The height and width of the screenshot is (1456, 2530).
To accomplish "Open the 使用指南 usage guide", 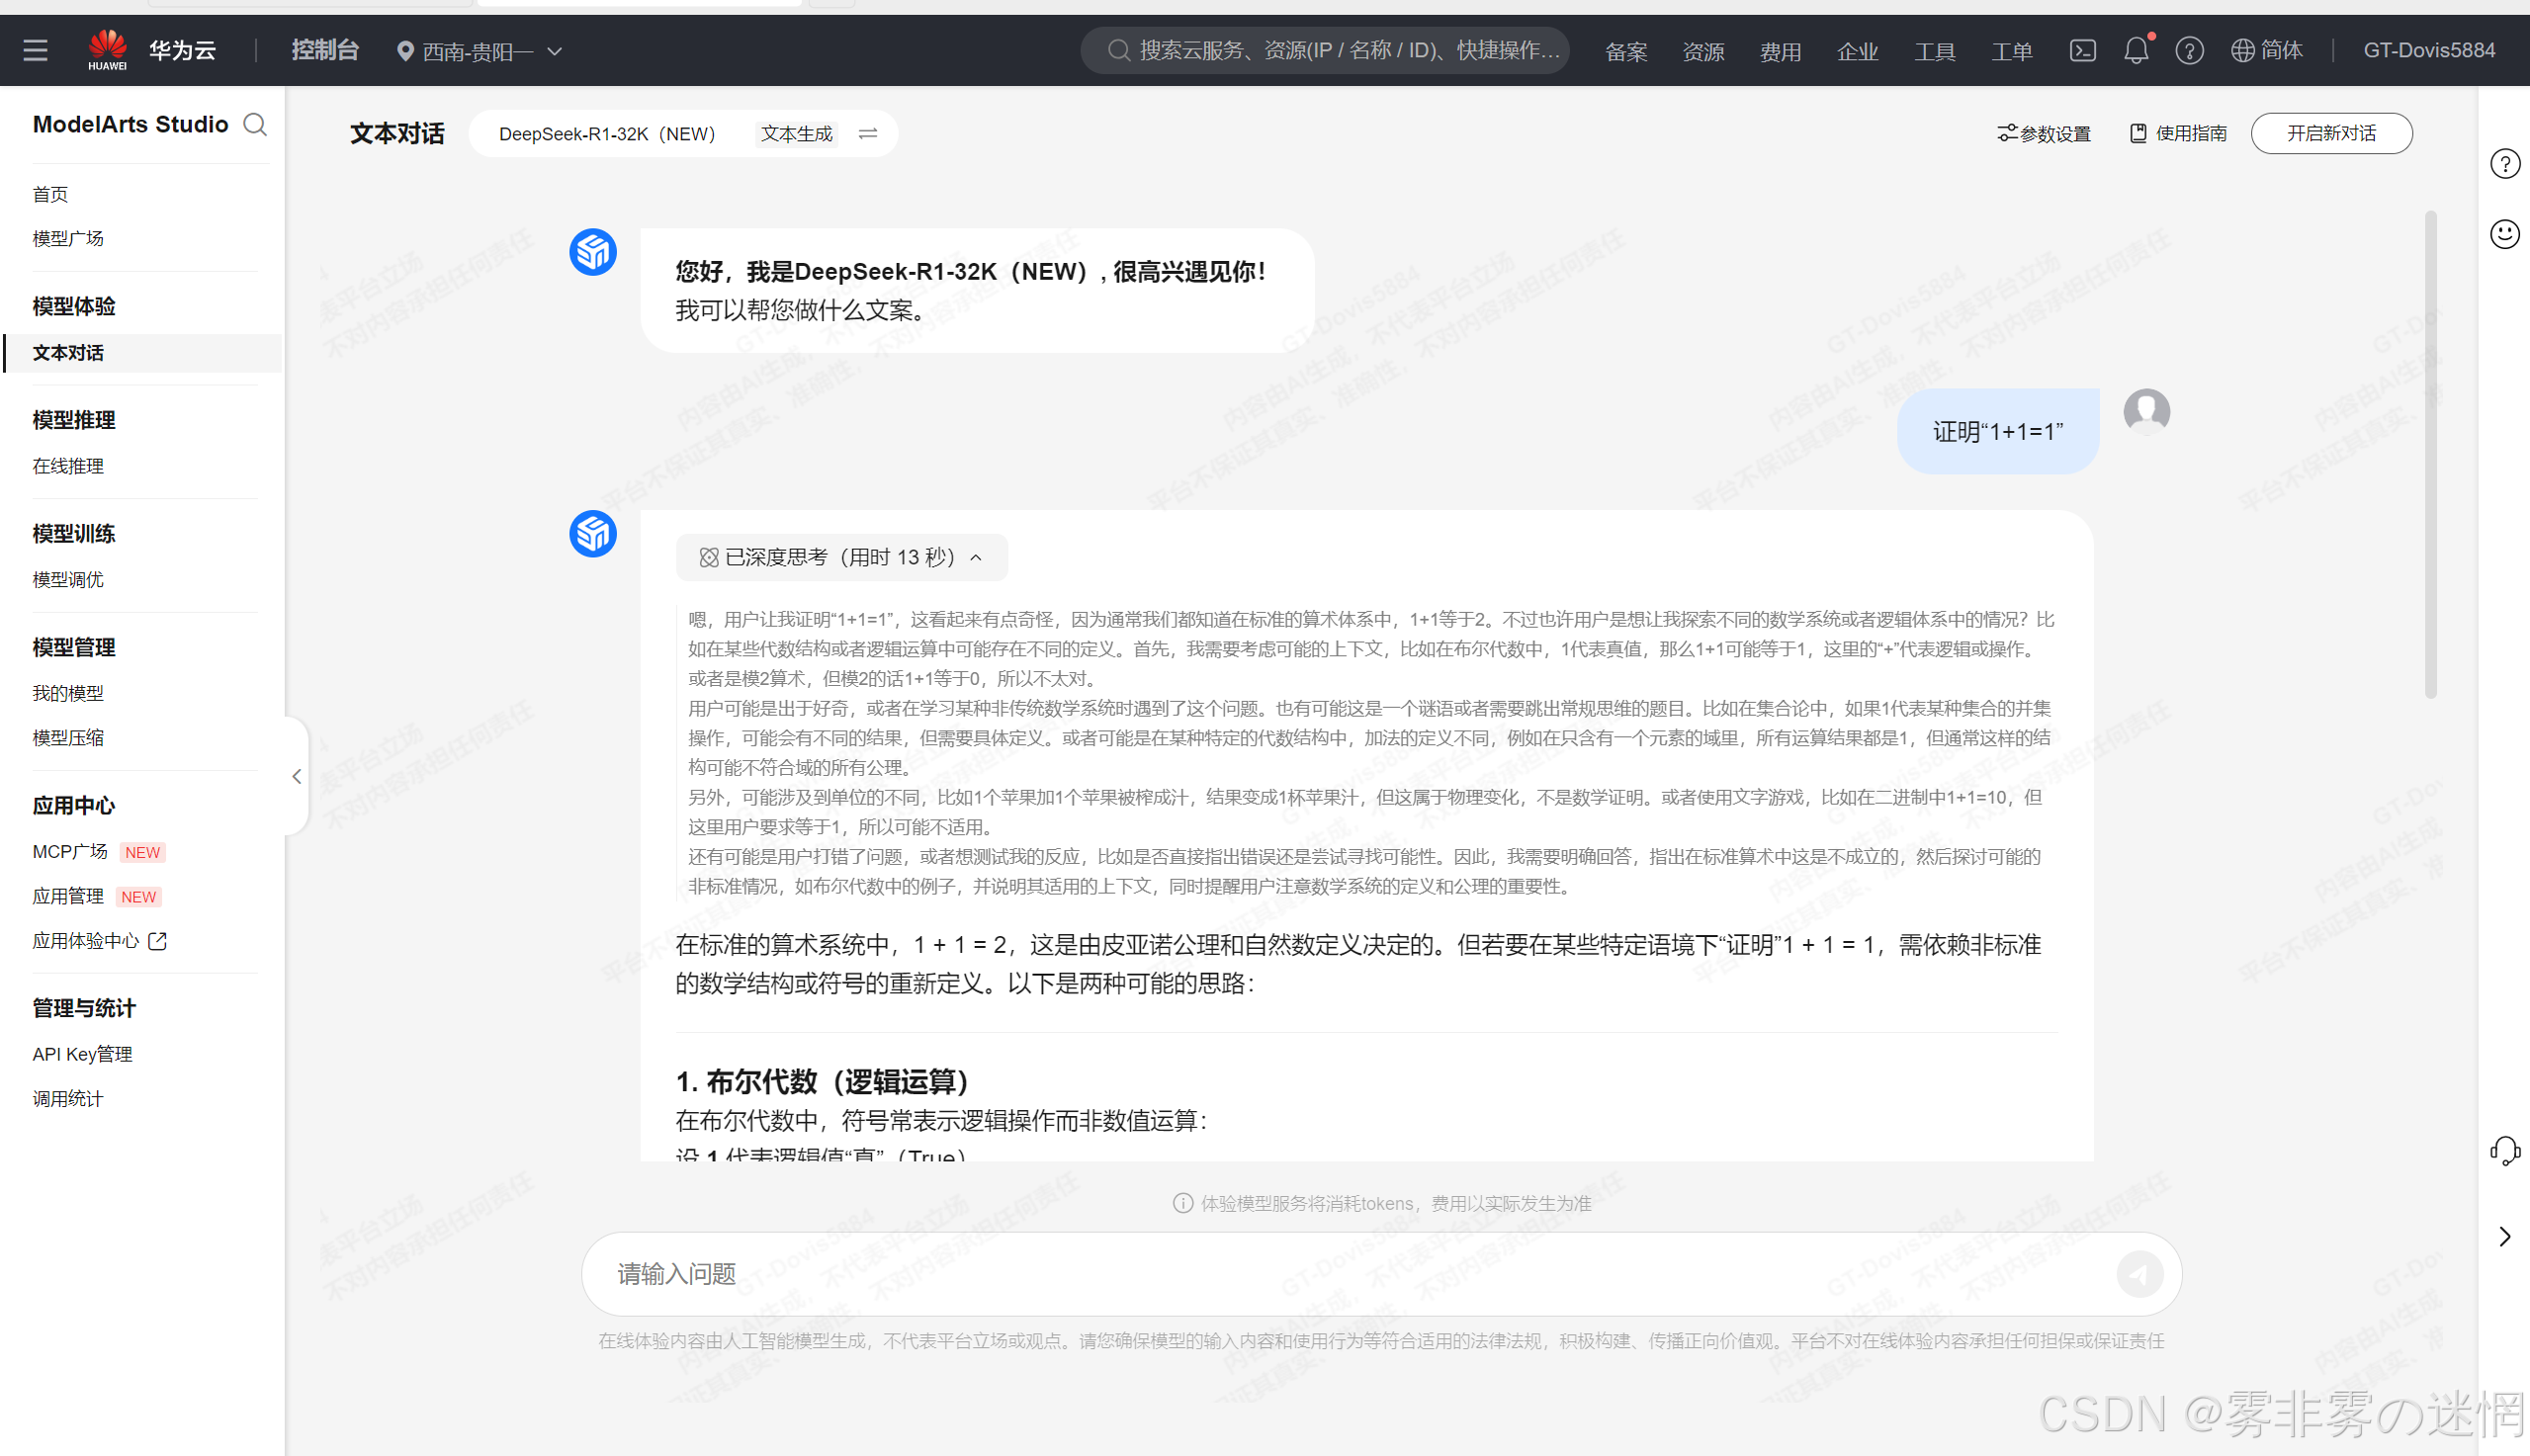I will pos(2178,133).
